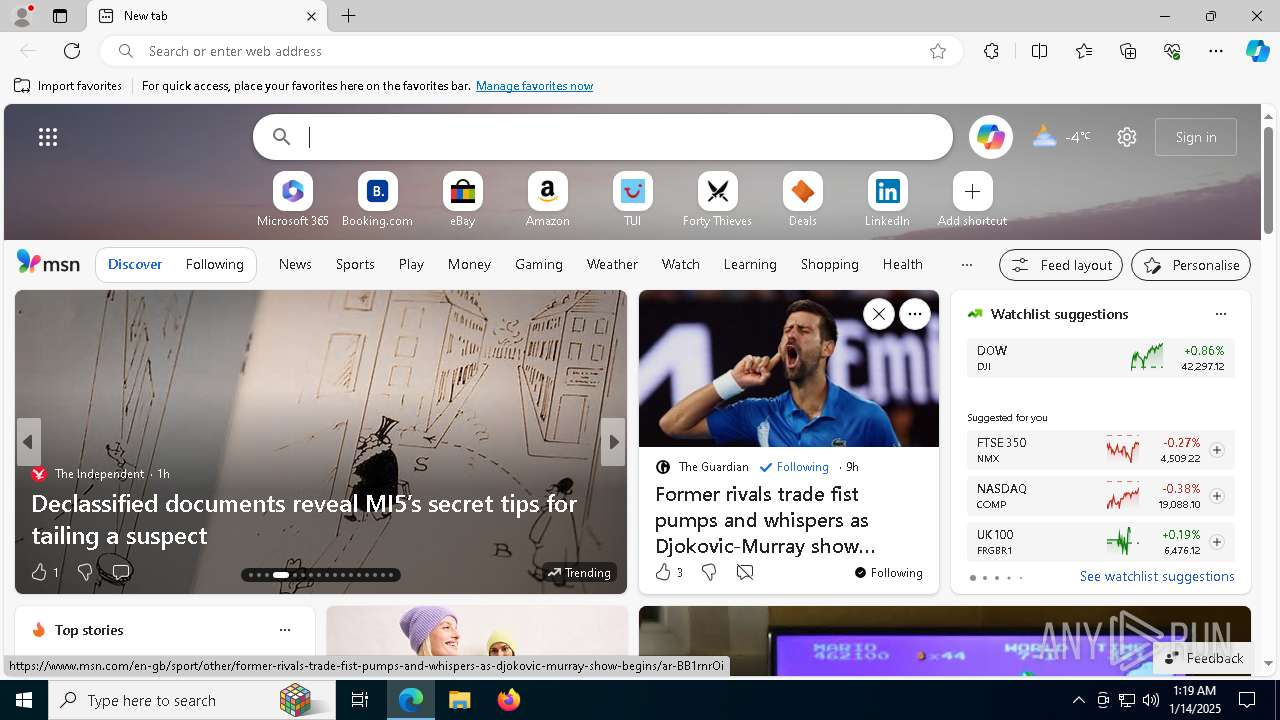Image resolution: width=1280 pixels, height=720 pixels.
Task: Open Copilot from the page header
Action: 990,137
